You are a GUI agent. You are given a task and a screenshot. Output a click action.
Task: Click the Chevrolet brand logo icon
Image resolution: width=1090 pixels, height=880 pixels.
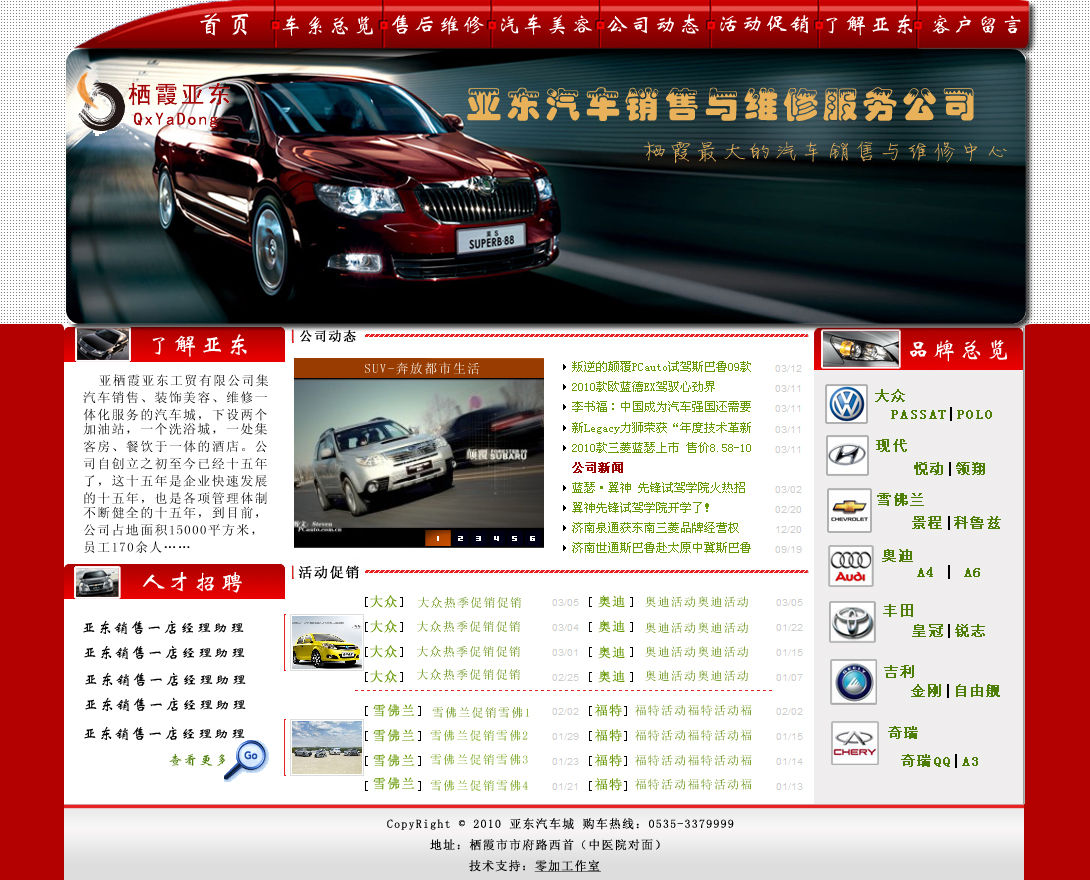(849, 511)
